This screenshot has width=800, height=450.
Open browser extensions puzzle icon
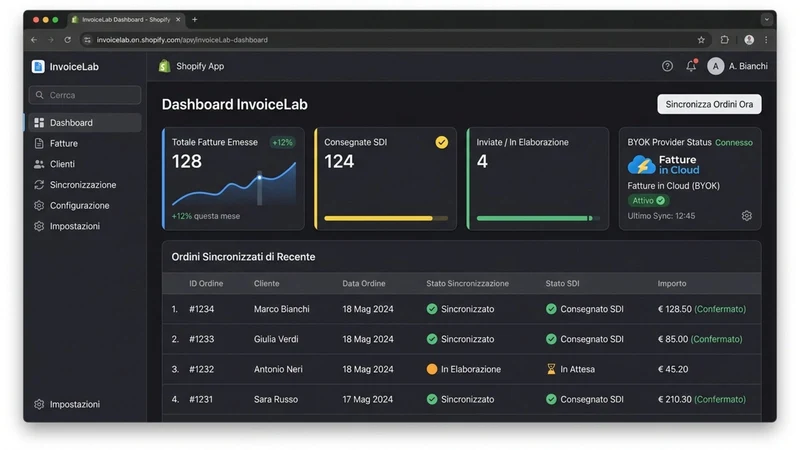click(724, 40)
